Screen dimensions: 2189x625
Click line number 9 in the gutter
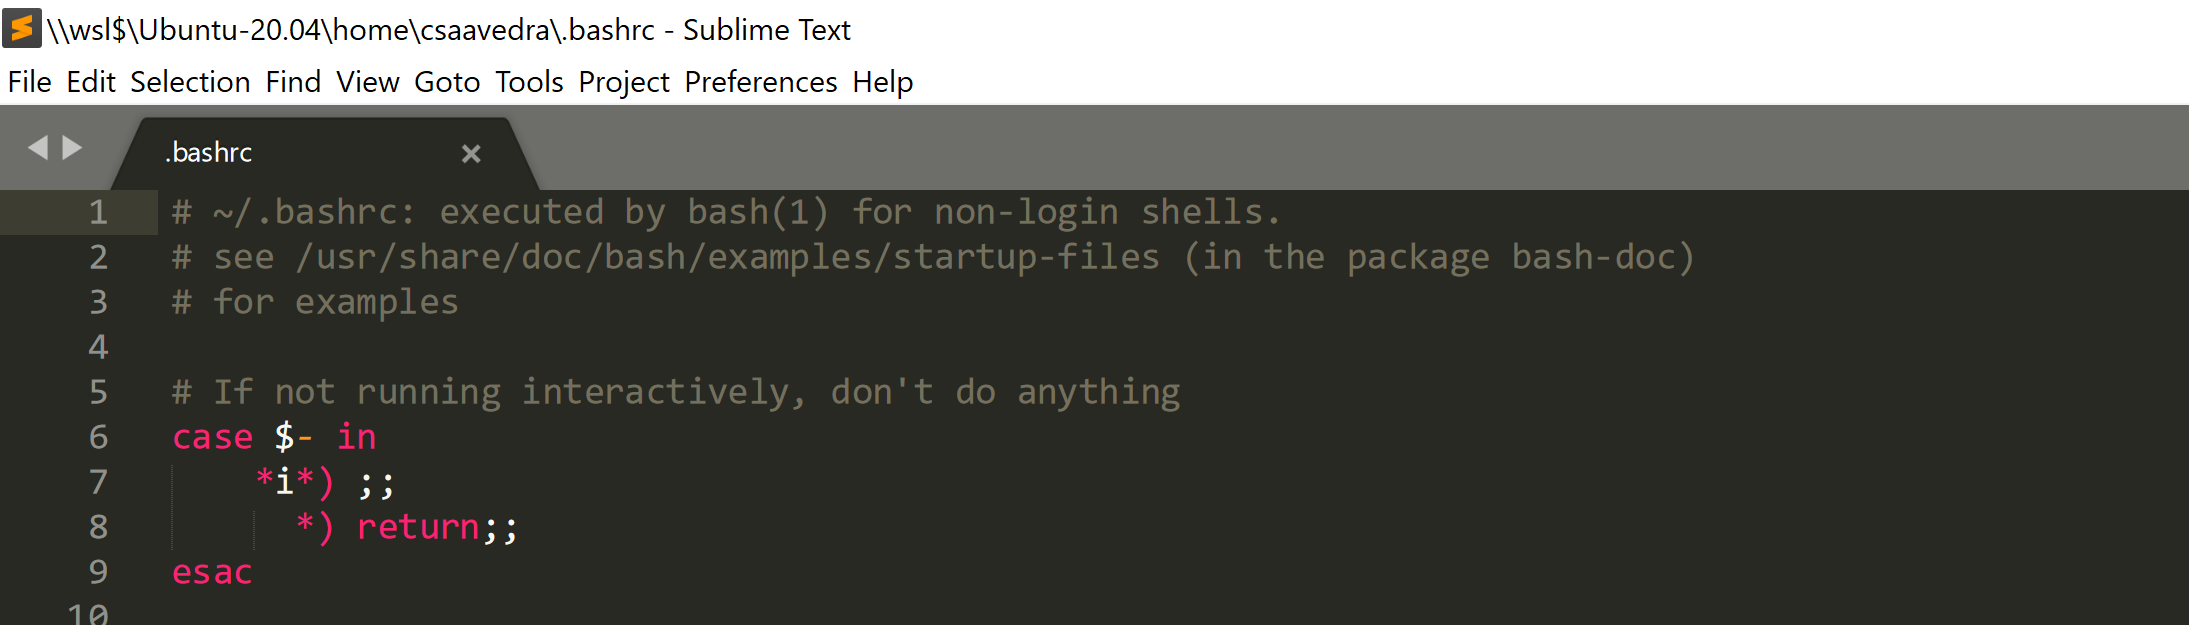coord(98,572)
